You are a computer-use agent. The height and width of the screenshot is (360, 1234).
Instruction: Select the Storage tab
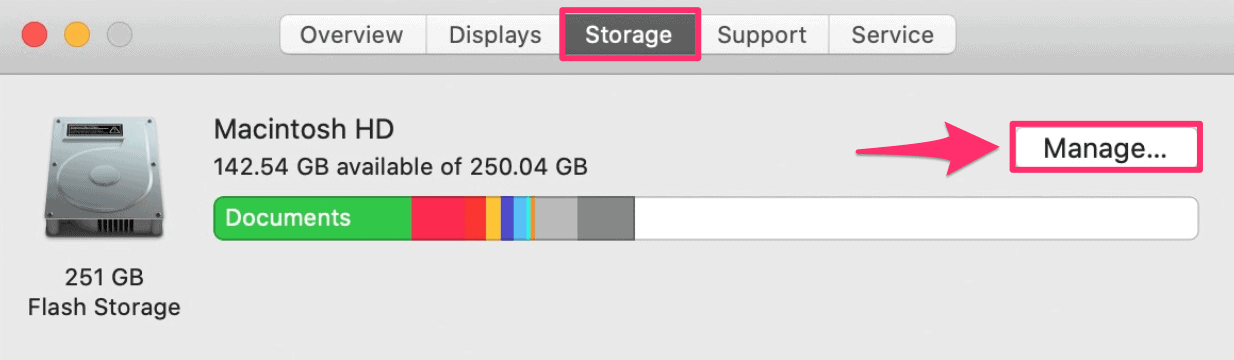coord(629,35)
